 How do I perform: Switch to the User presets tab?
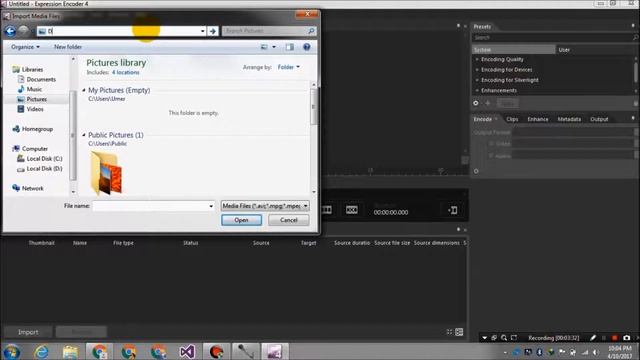tap(564, 50)
